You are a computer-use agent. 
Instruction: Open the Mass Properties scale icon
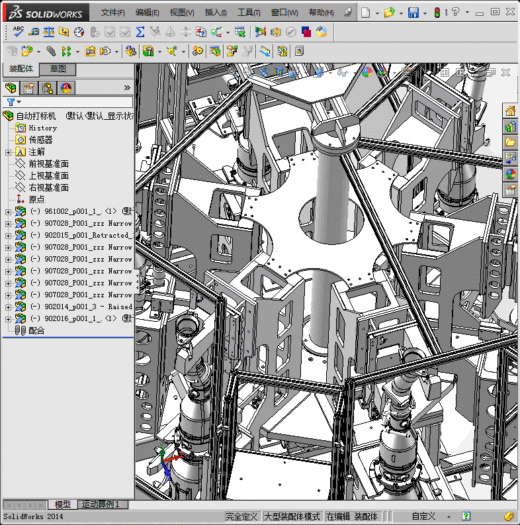(49, 32)
